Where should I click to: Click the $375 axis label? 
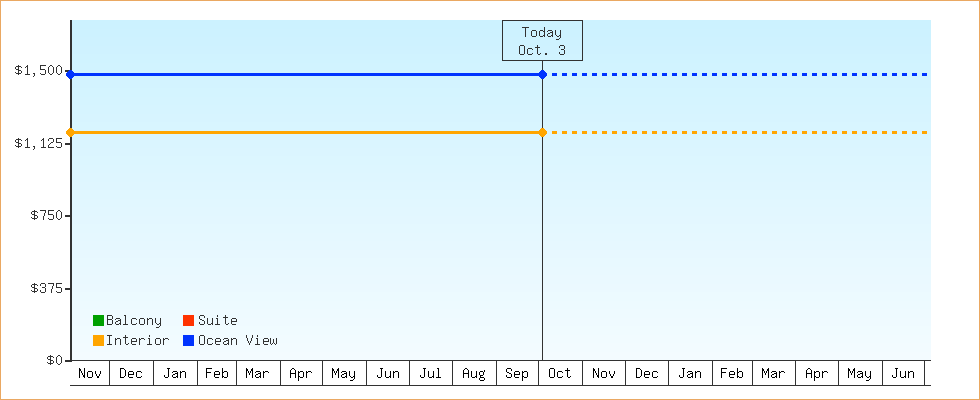pyautogui.click(x=45, y=288)
